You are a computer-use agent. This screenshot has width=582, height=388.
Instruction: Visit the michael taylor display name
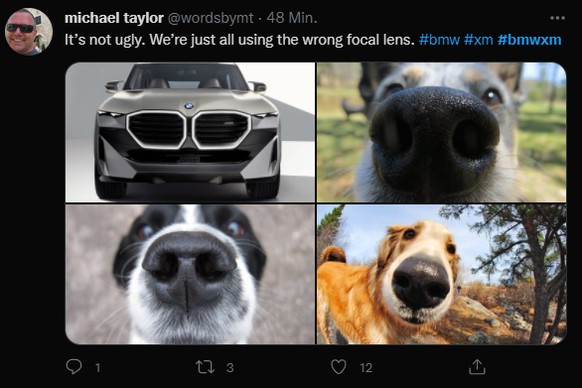[114, 17]
